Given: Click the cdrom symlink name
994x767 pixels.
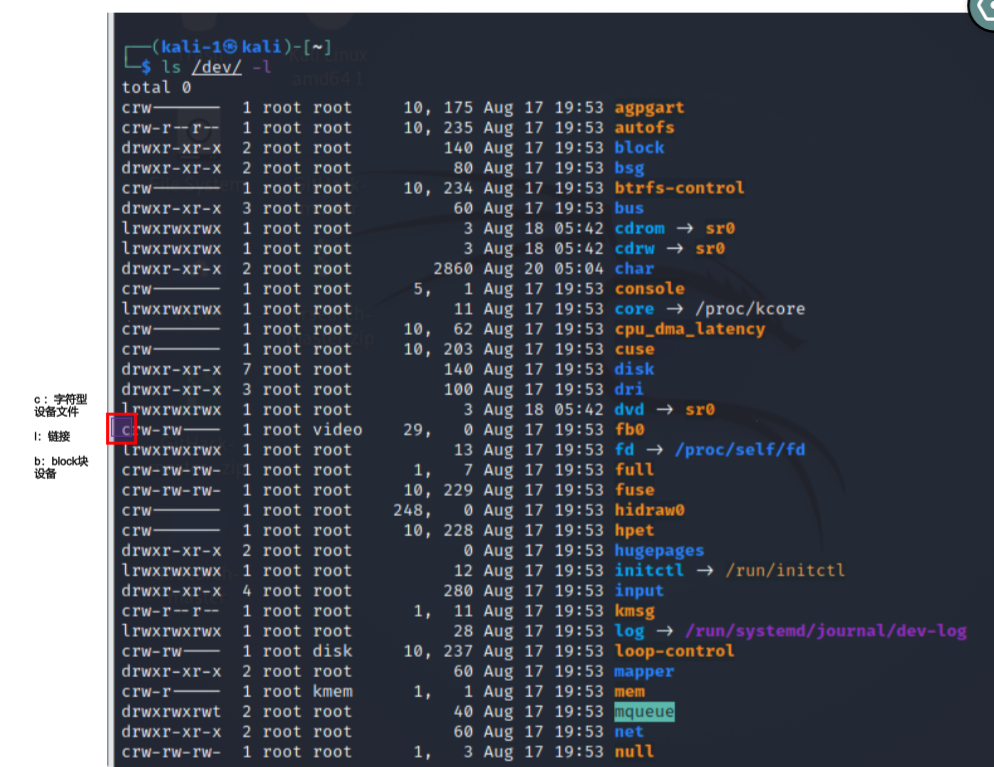Looking at the screenshot, I should 640,228.
